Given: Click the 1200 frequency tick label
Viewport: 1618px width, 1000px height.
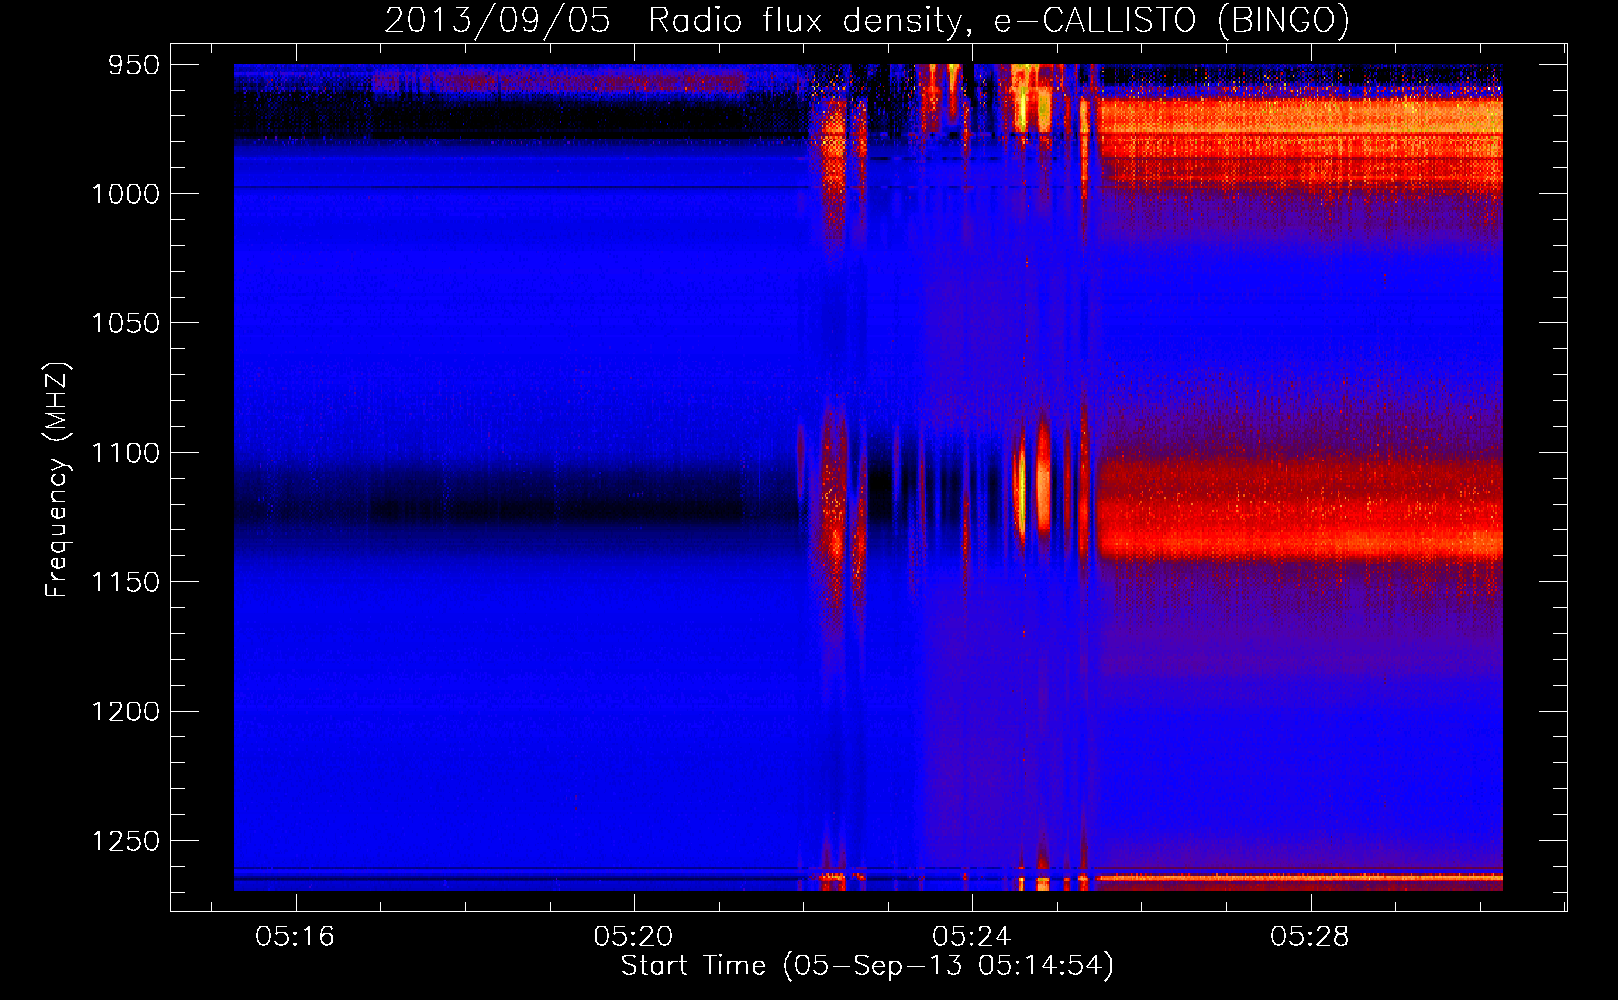Looking at the screenshot, I should (x=126, y=711).
